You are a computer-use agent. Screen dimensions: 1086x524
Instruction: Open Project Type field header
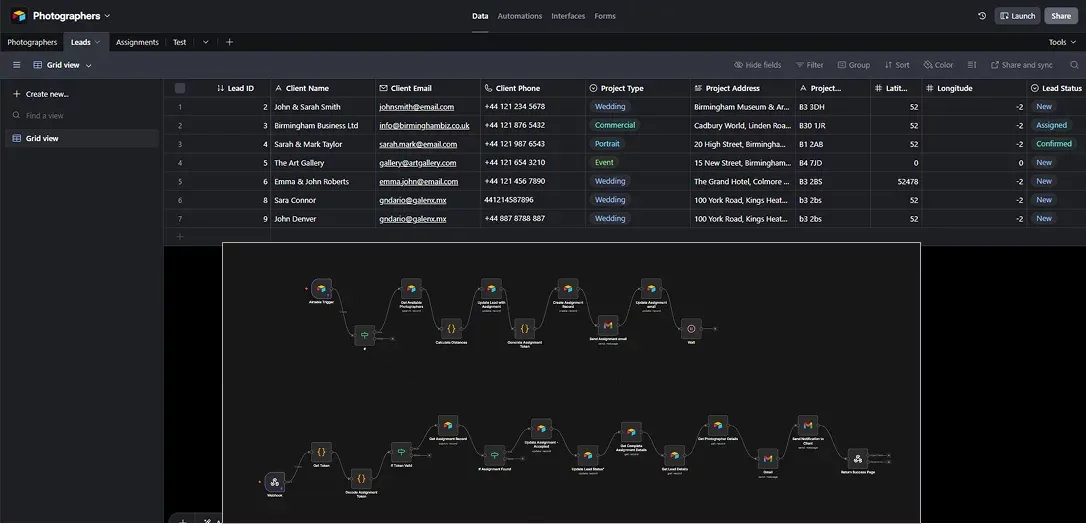(638, 88)
